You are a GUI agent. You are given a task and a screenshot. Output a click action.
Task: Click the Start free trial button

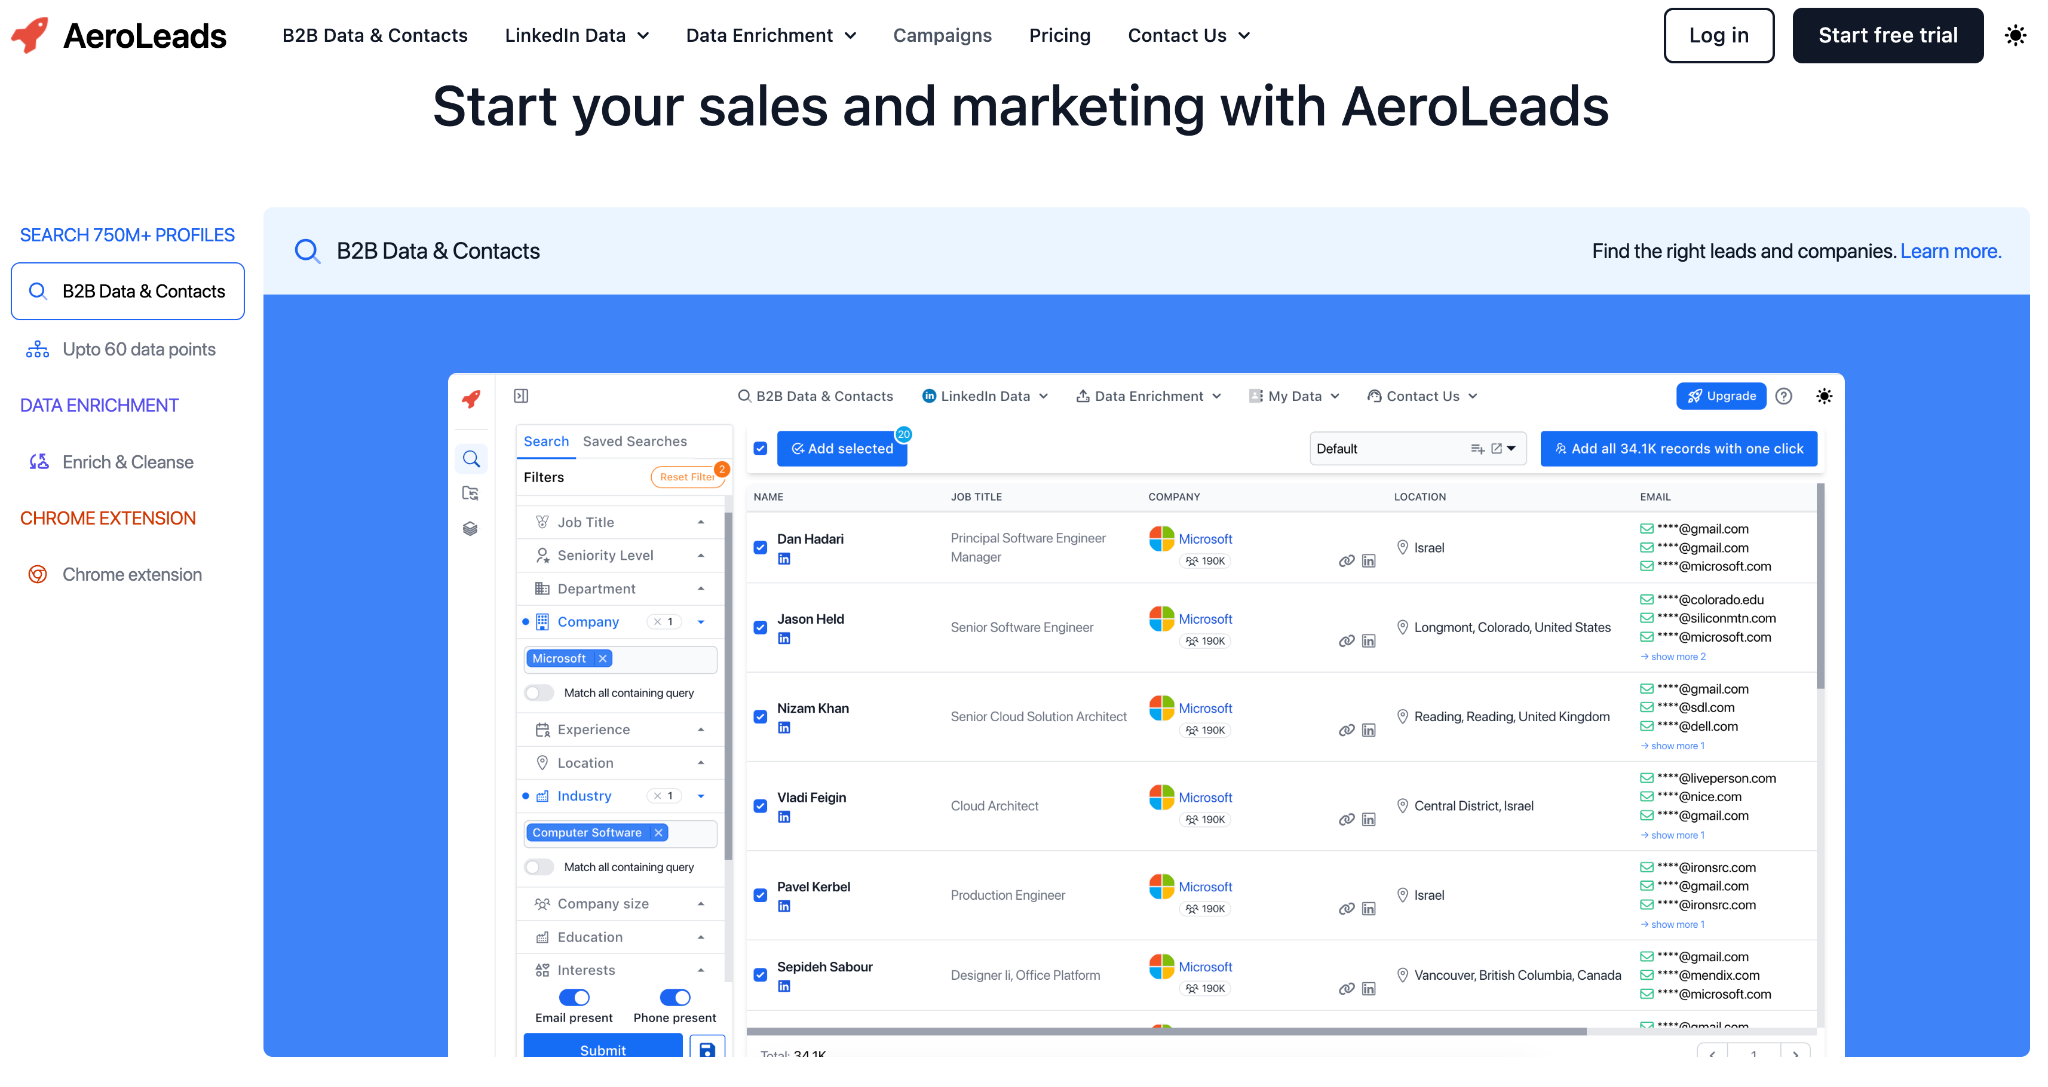click(1887, 36)
